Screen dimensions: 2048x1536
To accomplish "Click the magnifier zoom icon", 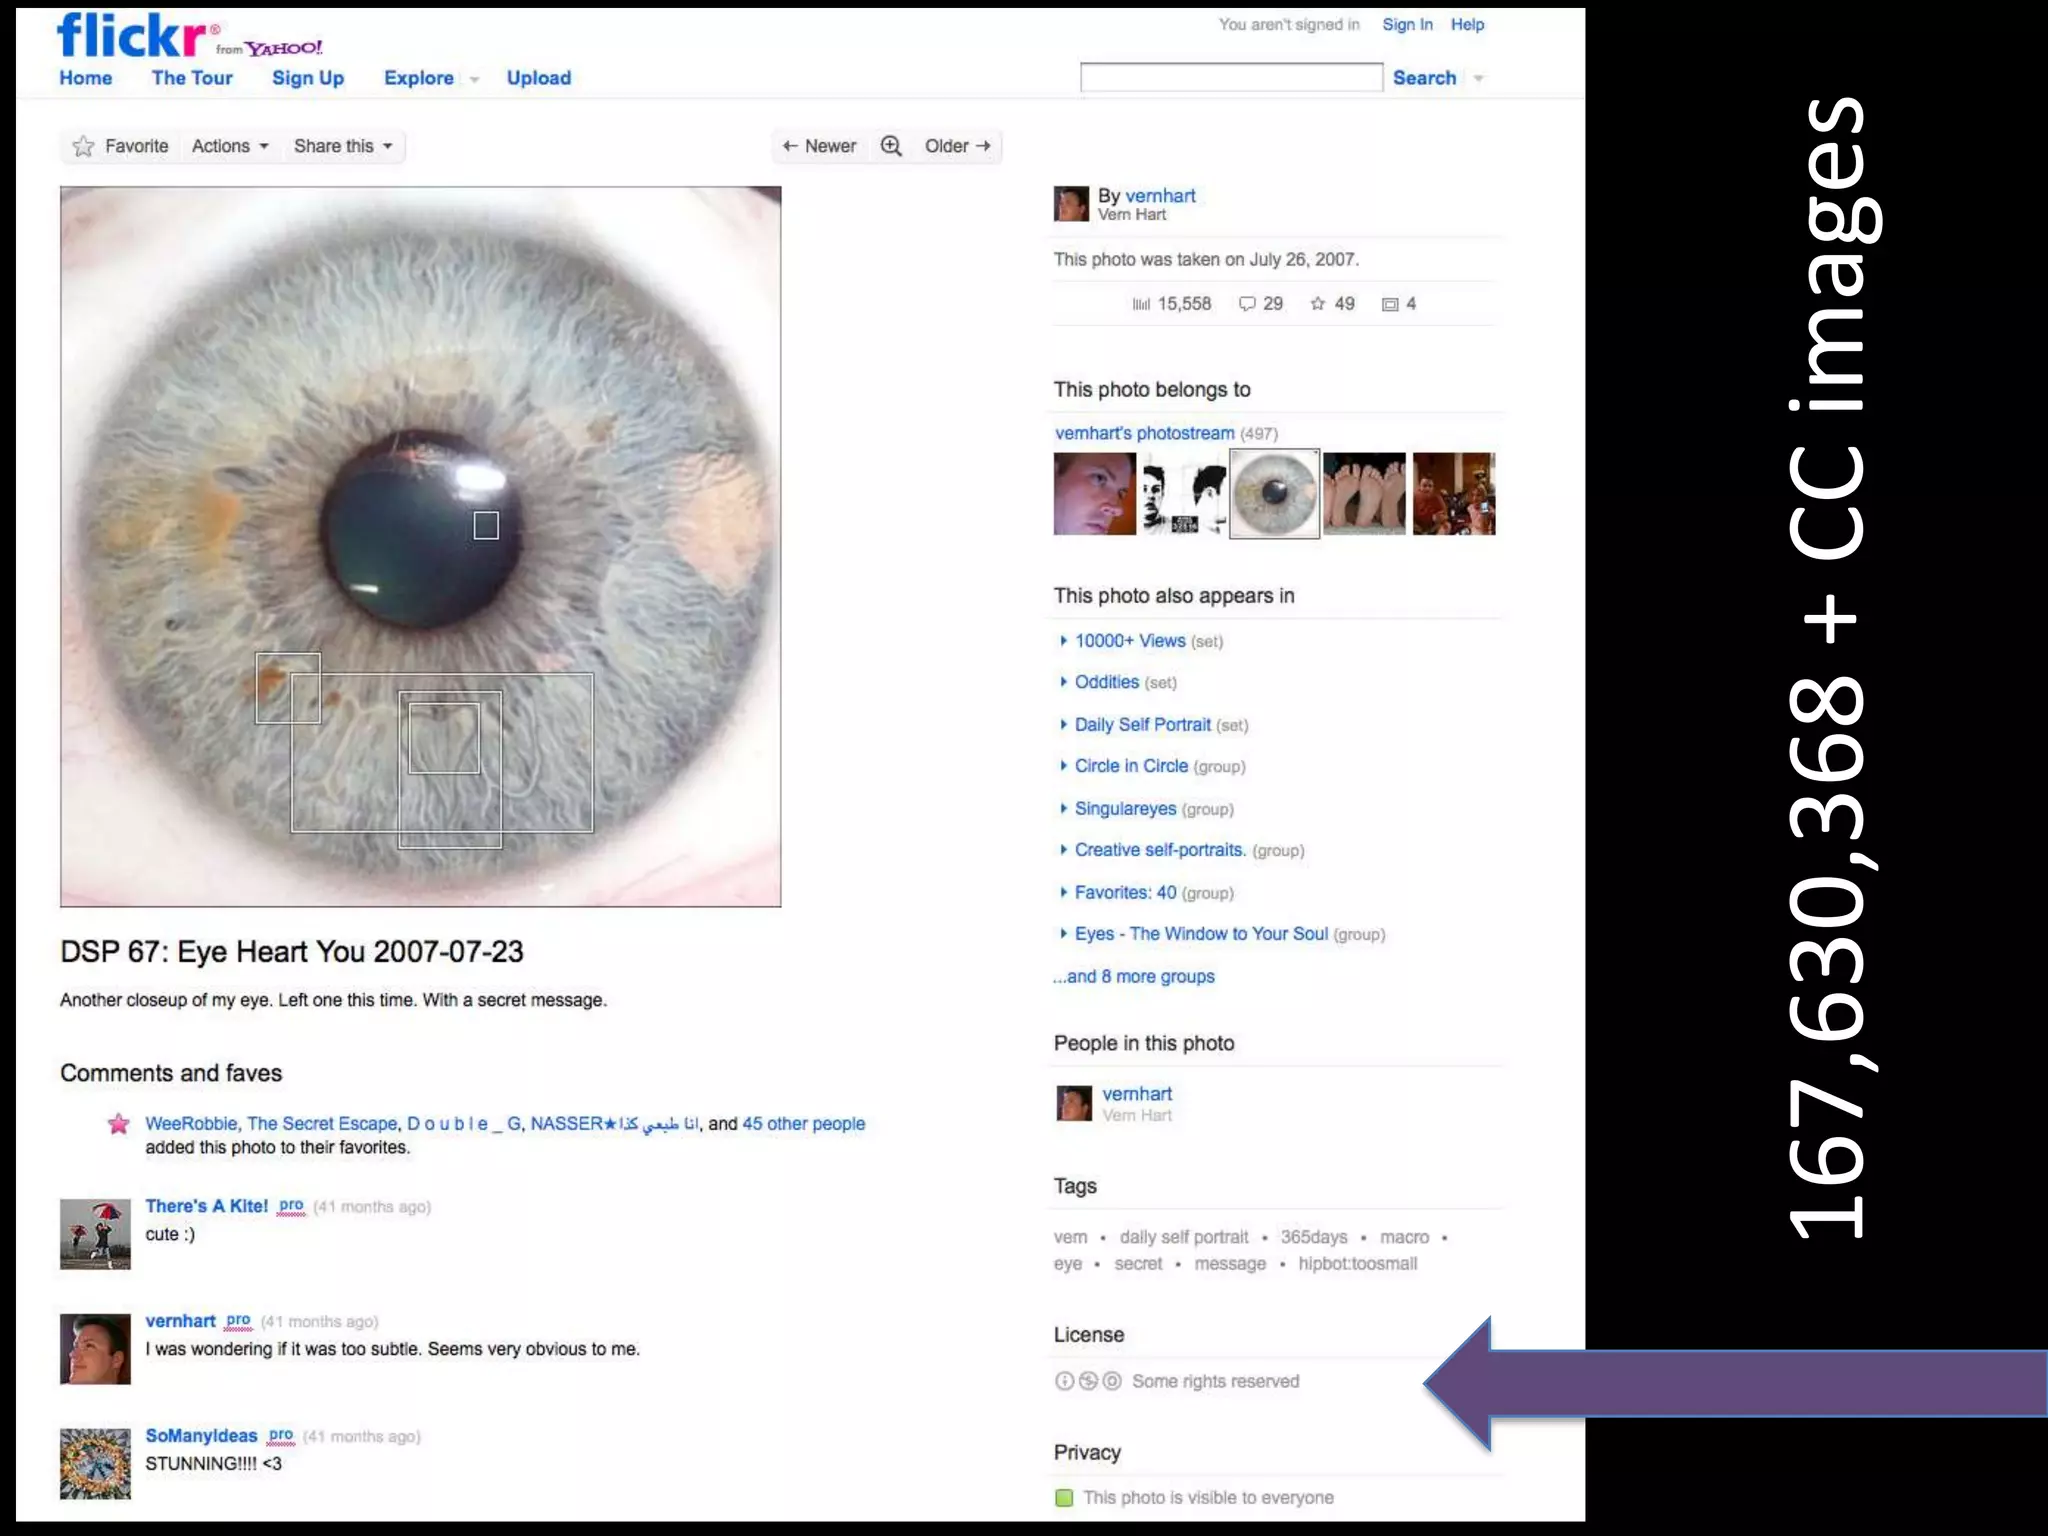I will point(891,146).
